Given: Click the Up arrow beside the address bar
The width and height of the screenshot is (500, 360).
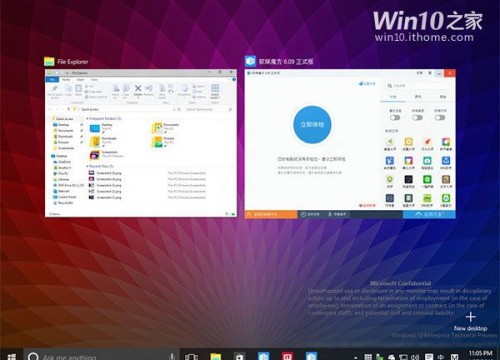Looking at the screenshot, I should [69, 109].
